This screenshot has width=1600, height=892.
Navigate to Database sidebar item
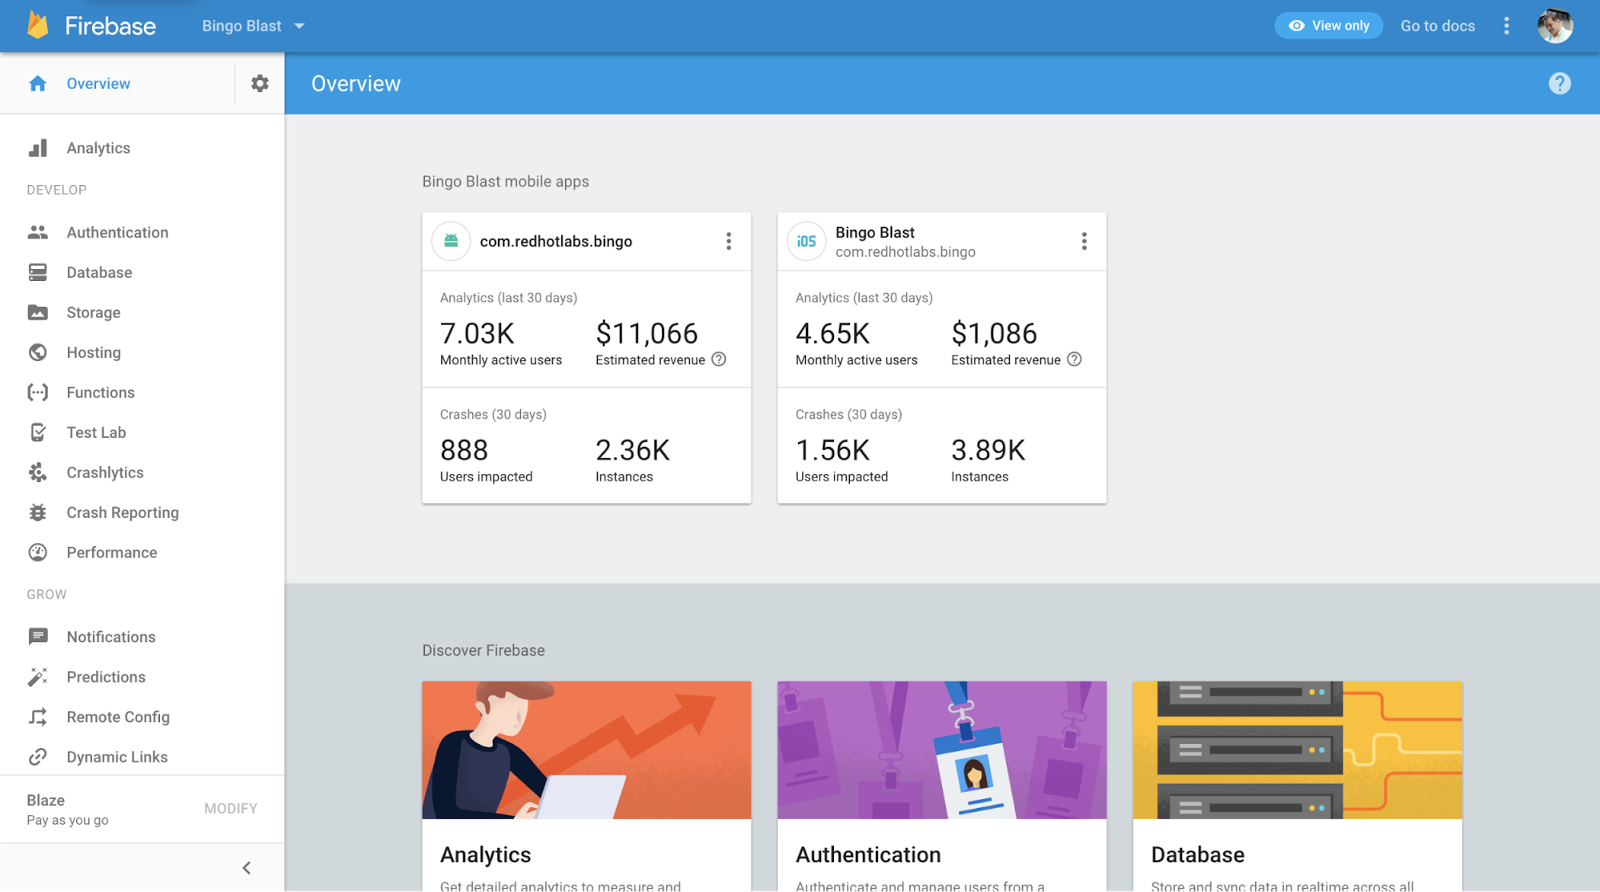click(x=99, y=272)
